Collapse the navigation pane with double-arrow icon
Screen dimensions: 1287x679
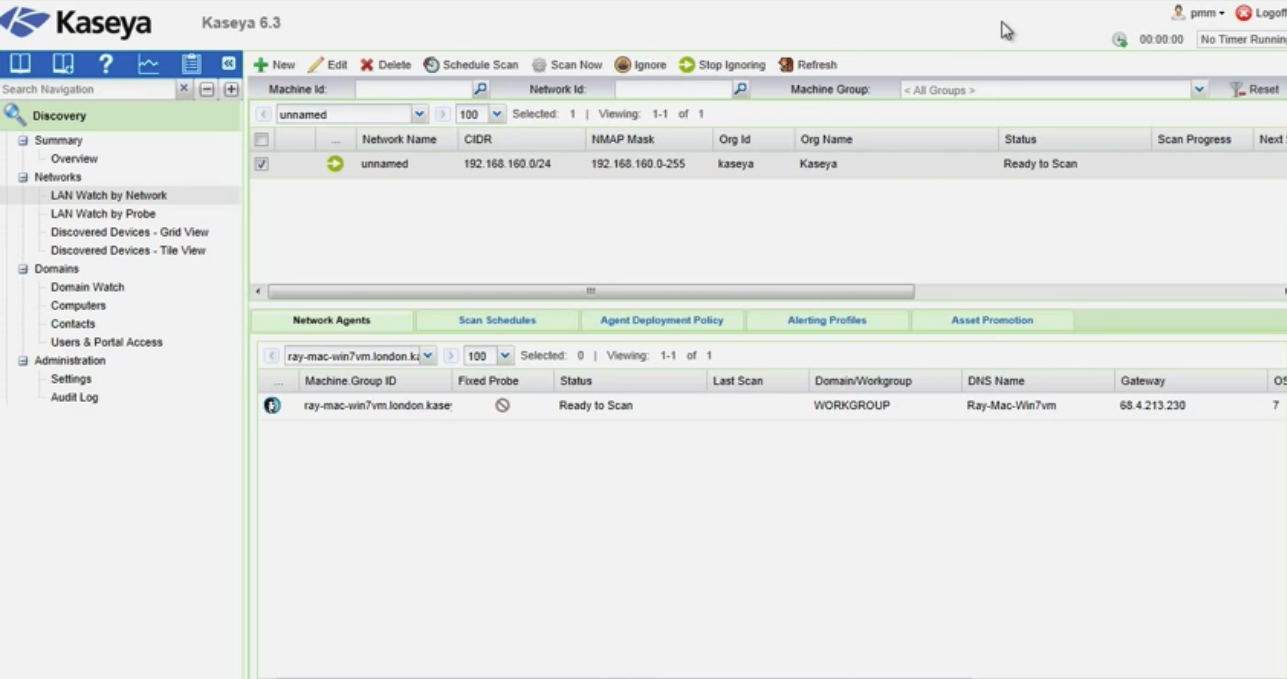[x=228, y=63]
